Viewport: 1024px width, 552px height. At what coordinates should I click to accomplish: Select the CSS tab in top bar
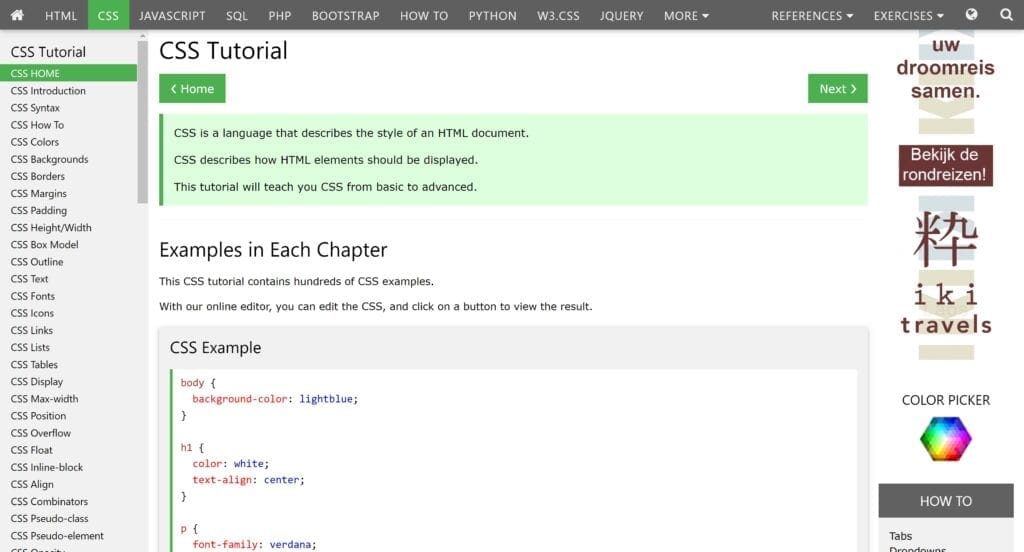pos(108,15)
